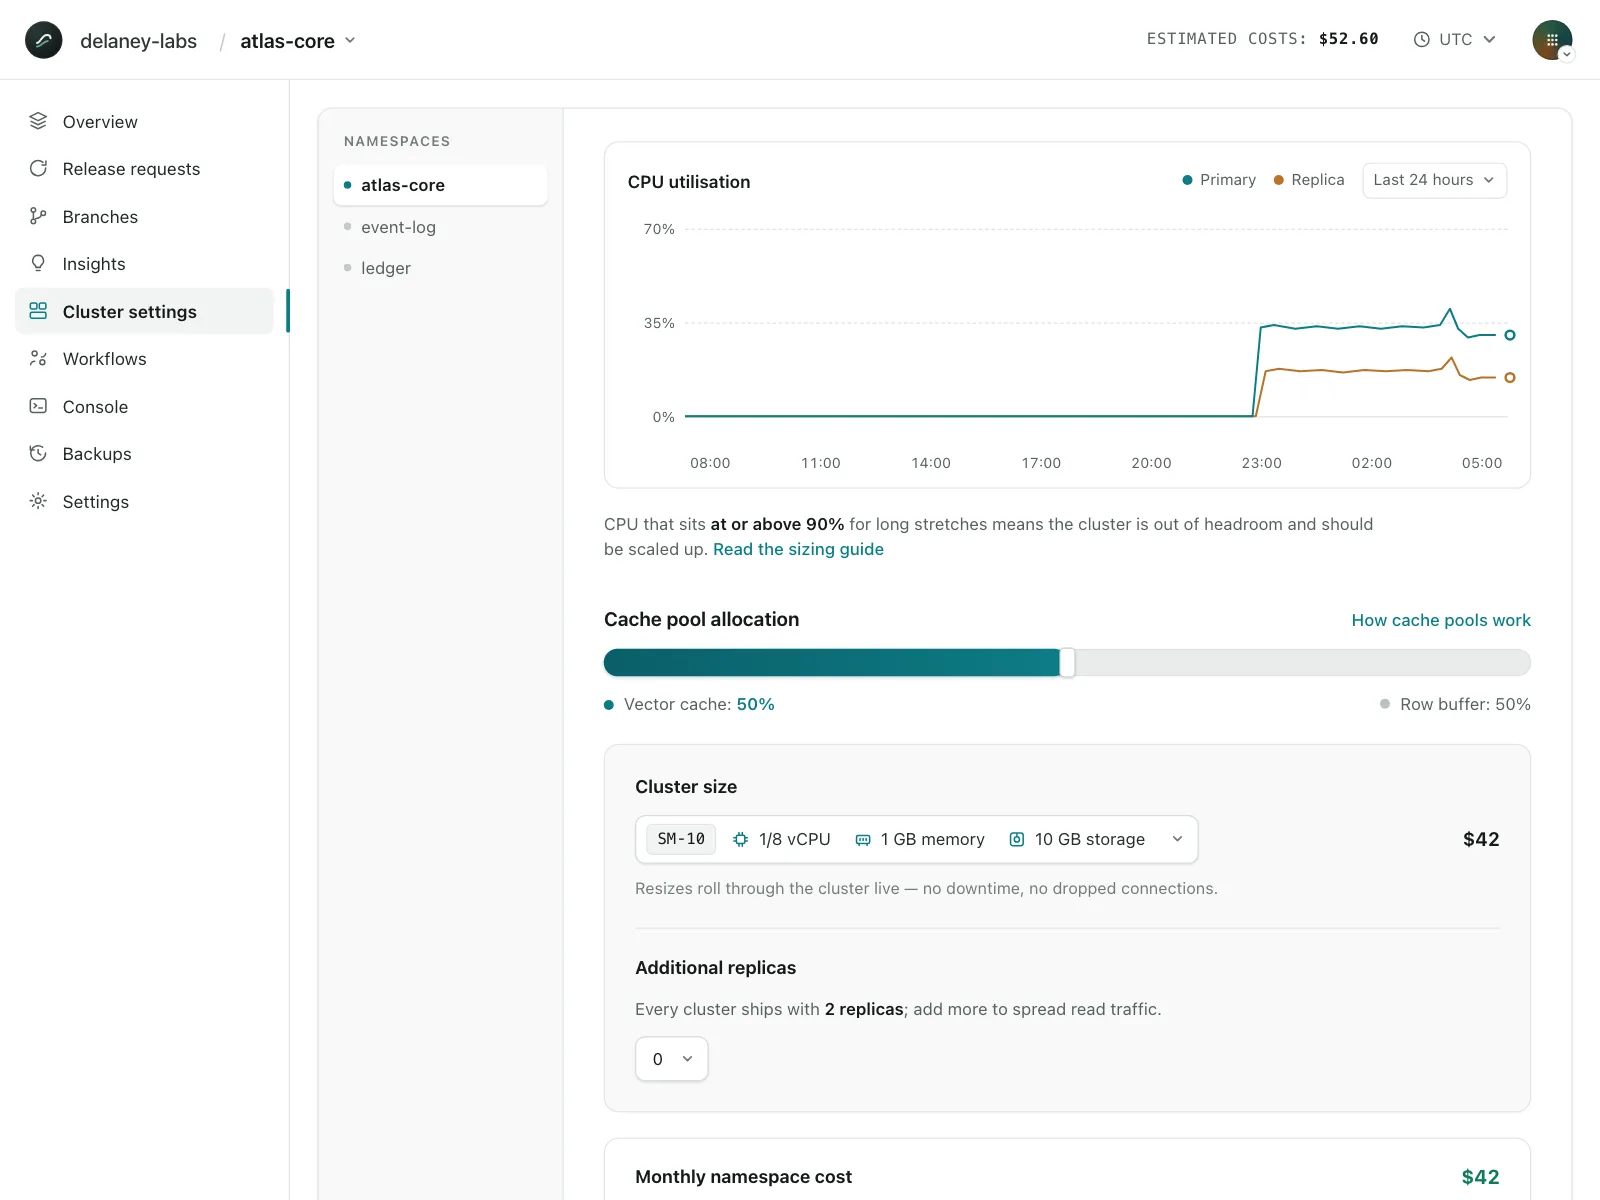Toggle the Primary series legend

click(x=1219, y=180)
